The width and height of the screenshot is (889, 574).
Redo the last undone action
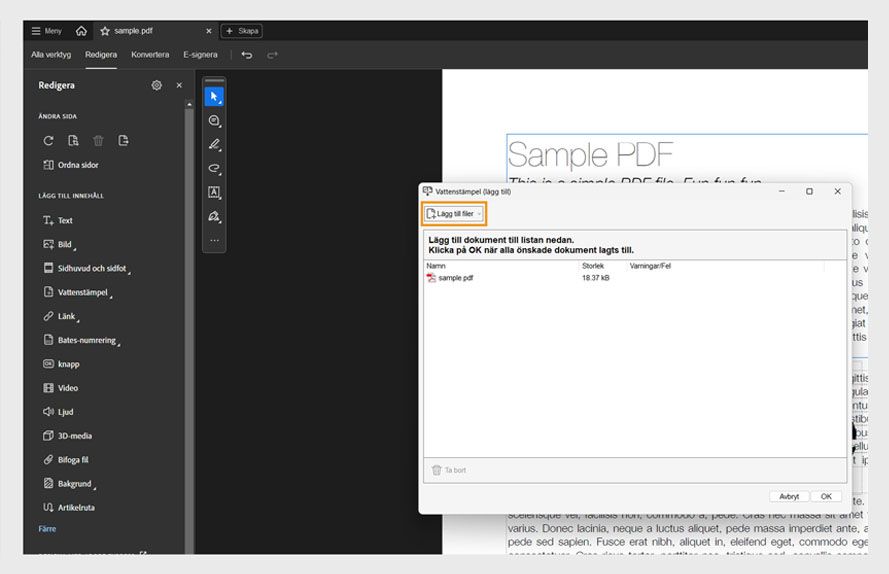point(273,55)
